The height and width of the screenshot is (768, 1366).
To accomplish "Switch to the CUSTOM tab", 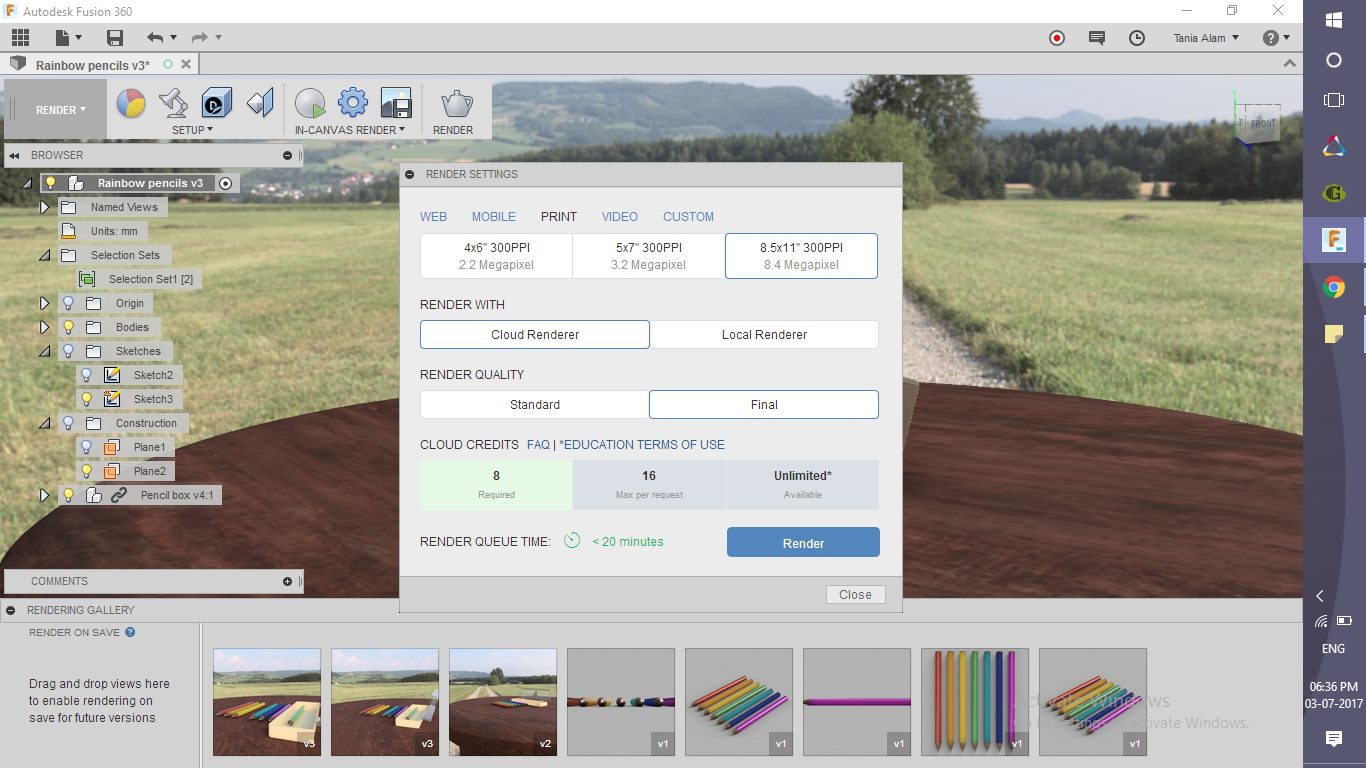I will (x=689, y=217).
